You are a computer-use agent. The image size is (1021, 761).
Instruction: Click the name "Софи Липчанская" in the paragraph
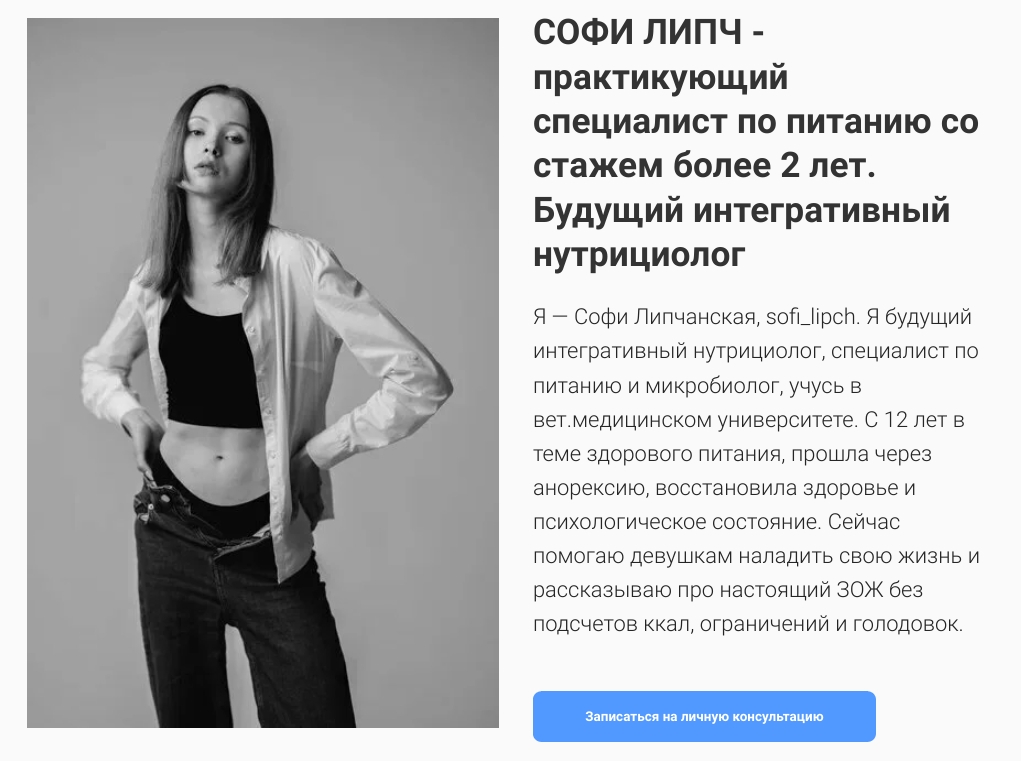664,317
